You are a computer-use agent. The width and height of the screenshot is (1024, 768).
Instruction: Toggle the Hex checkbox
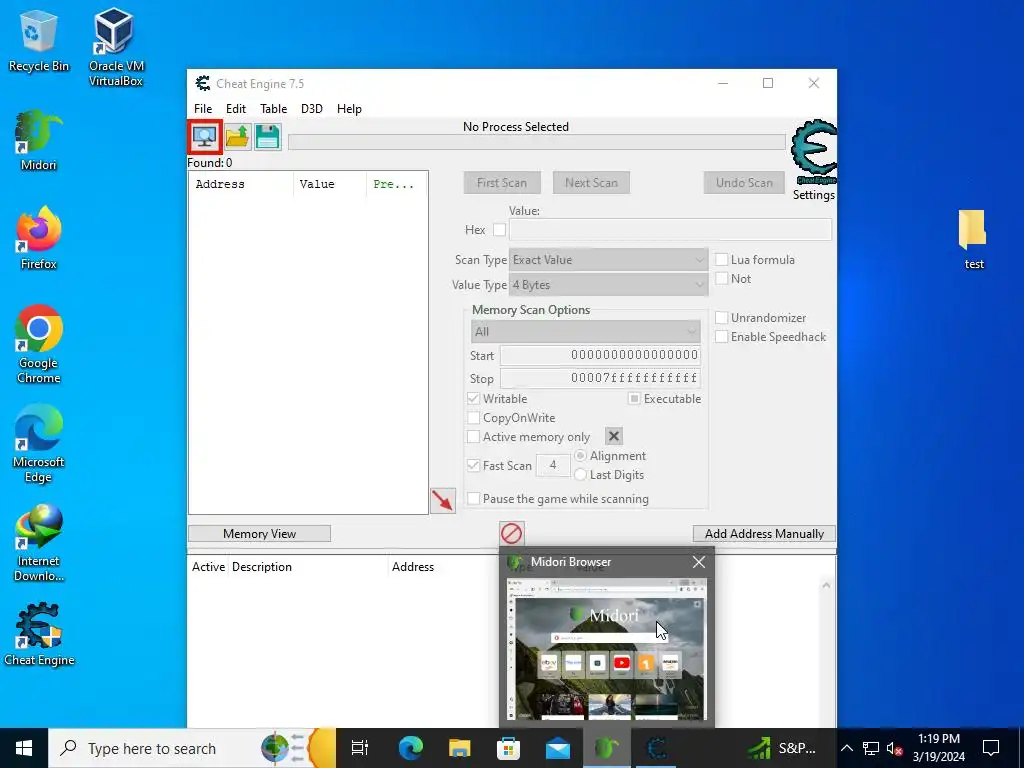tap(500, 230)
